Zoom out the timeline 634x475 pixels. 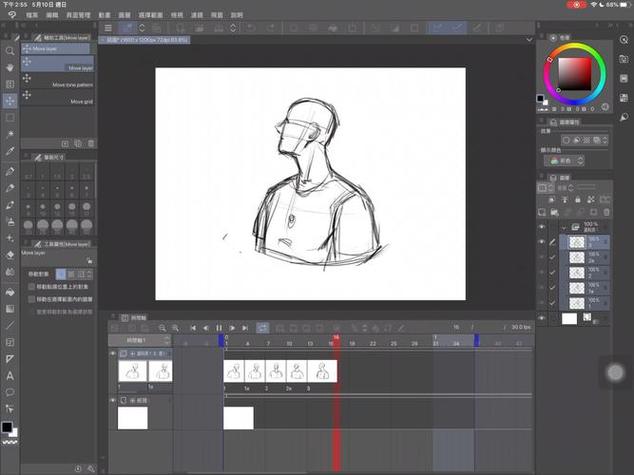tap(162, 328)
